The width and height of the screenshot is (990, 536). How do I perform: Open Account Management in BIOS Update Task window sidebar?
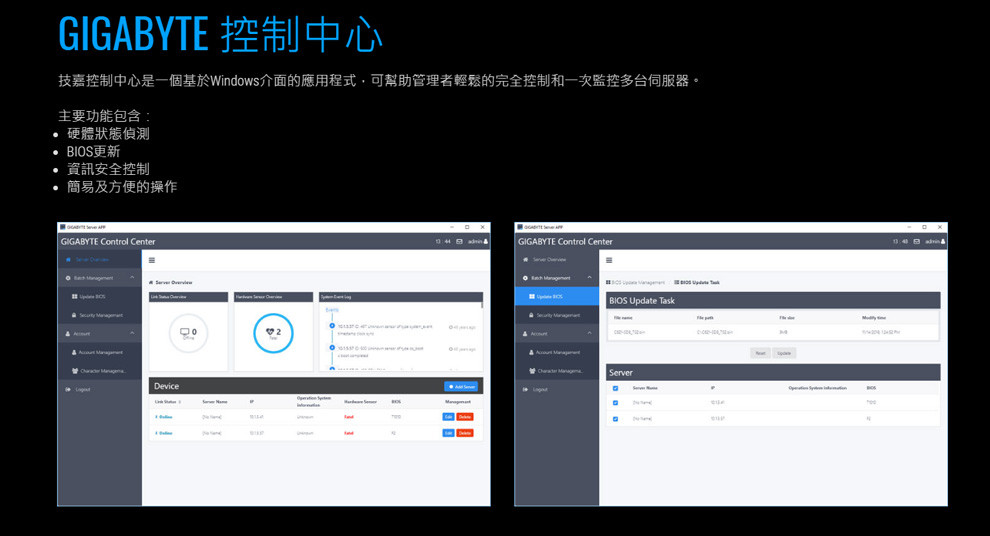click(x=557, y=352)
